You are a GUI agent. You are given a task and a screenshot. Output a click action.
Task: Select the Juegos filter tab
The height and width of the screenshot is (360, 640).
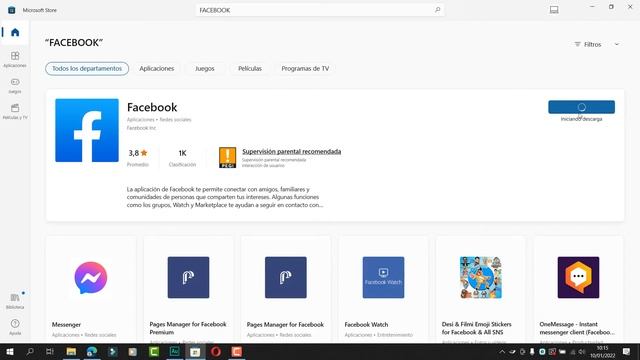pyautogui.click(x=204, y=69)
